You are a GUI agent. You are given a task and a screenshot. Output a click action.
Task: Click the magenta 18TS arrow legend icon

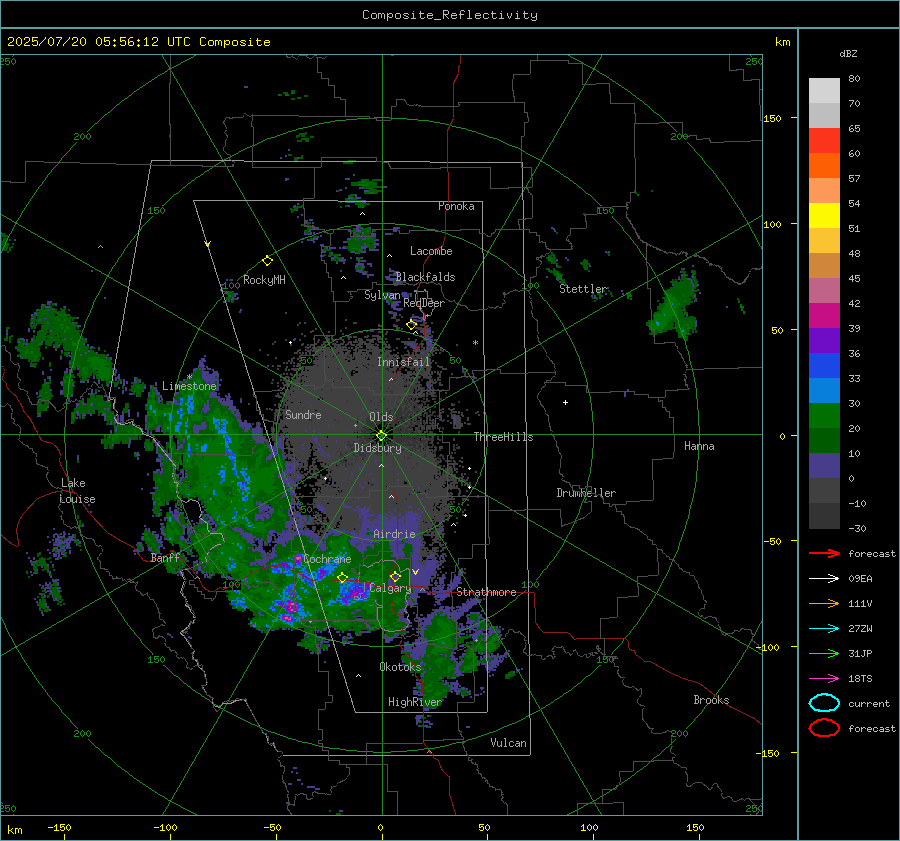coord(824,679)
